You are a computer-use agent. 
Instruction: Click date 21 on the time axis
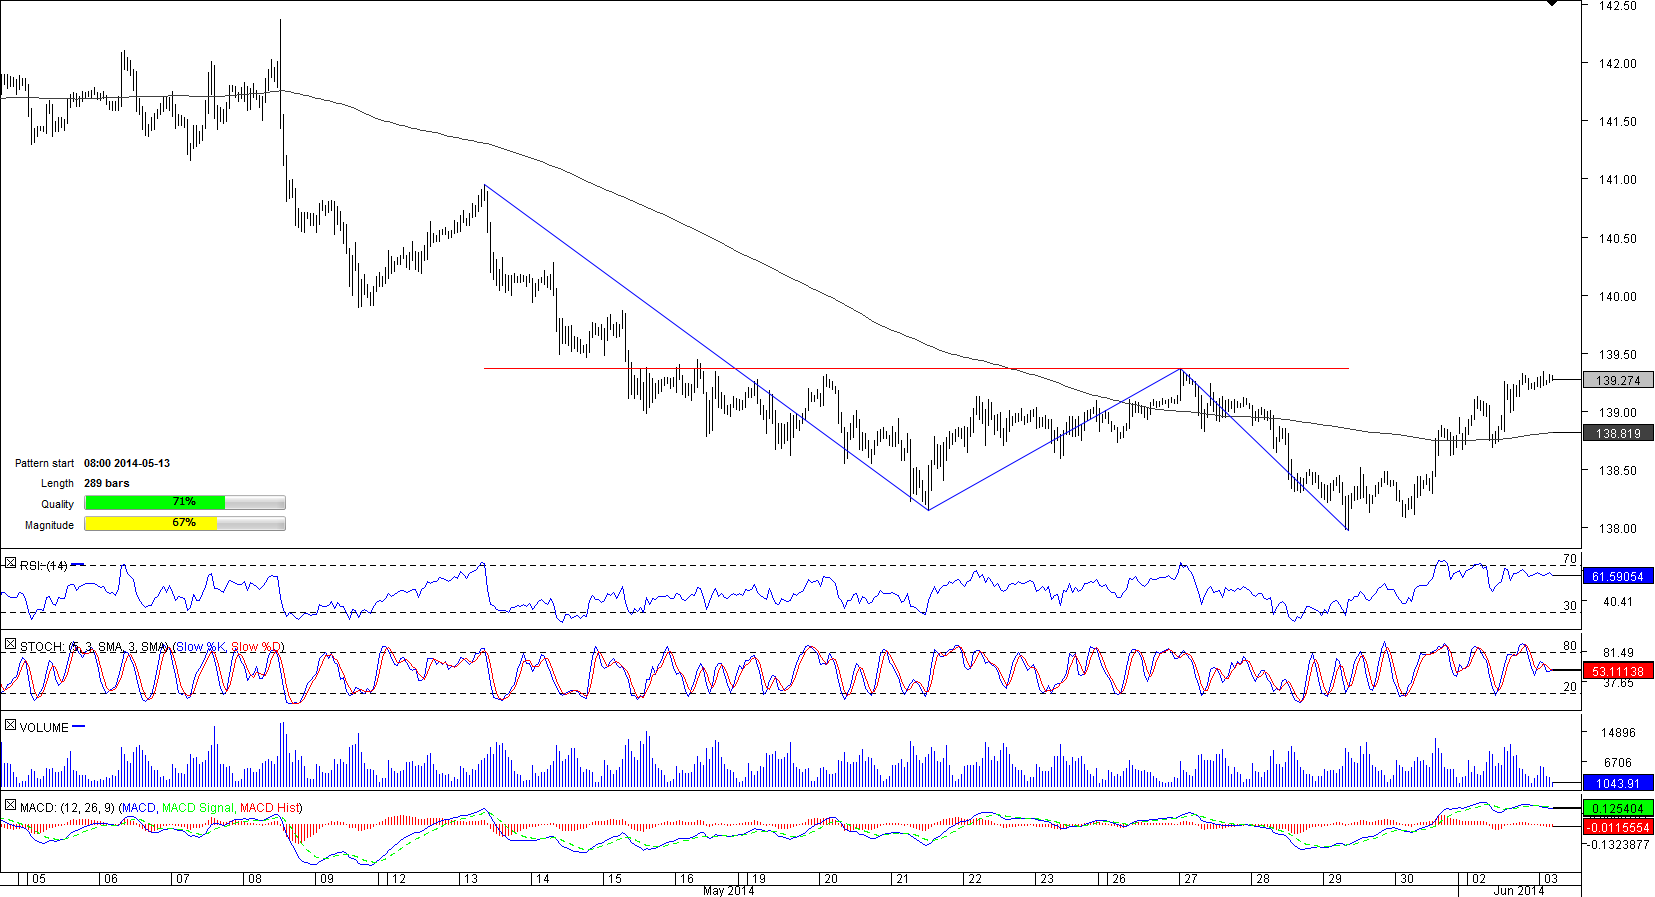[x=902, y=879]
